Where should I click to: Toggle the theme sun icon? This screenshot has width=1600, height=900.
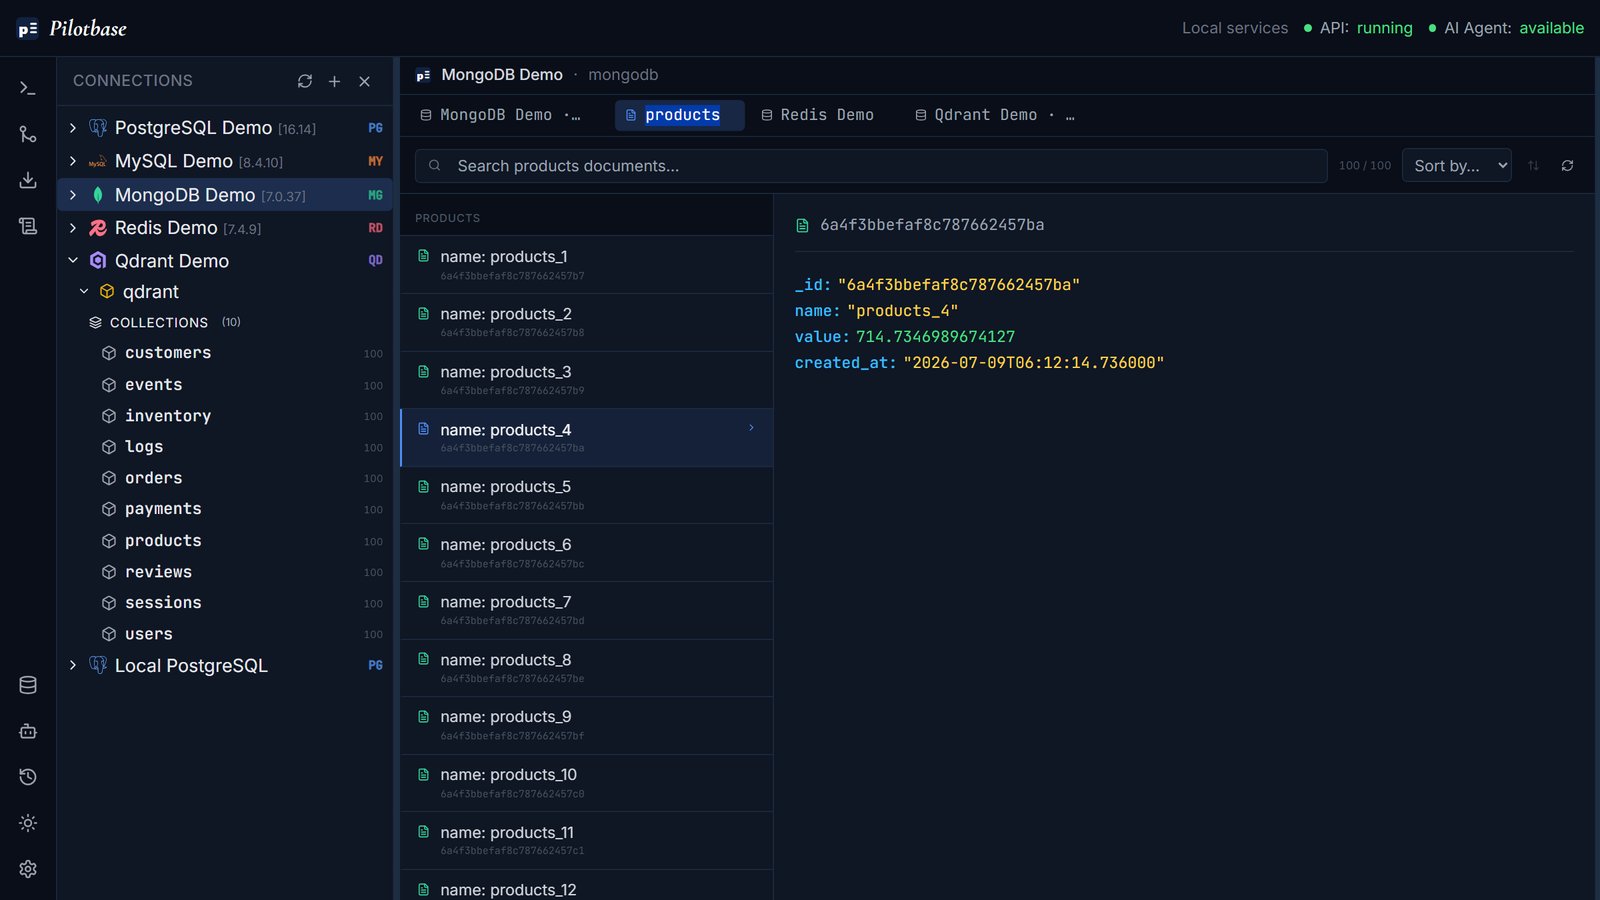28,823
